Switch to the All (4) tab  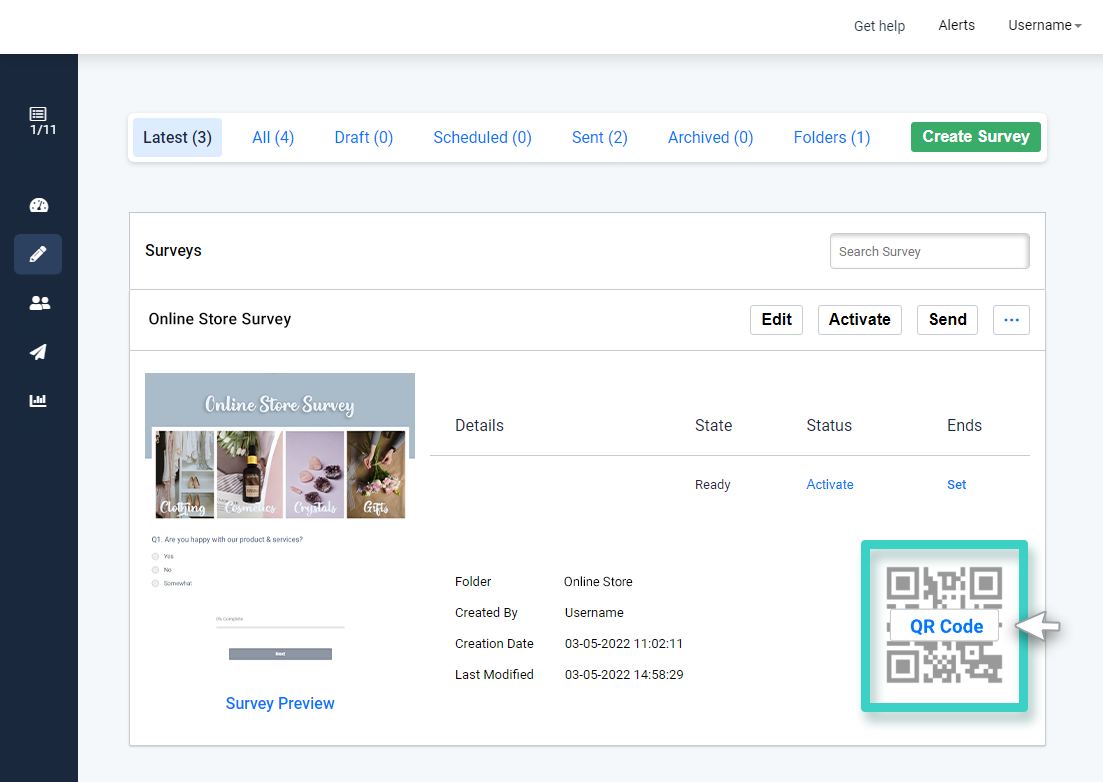tap(273, 137)
